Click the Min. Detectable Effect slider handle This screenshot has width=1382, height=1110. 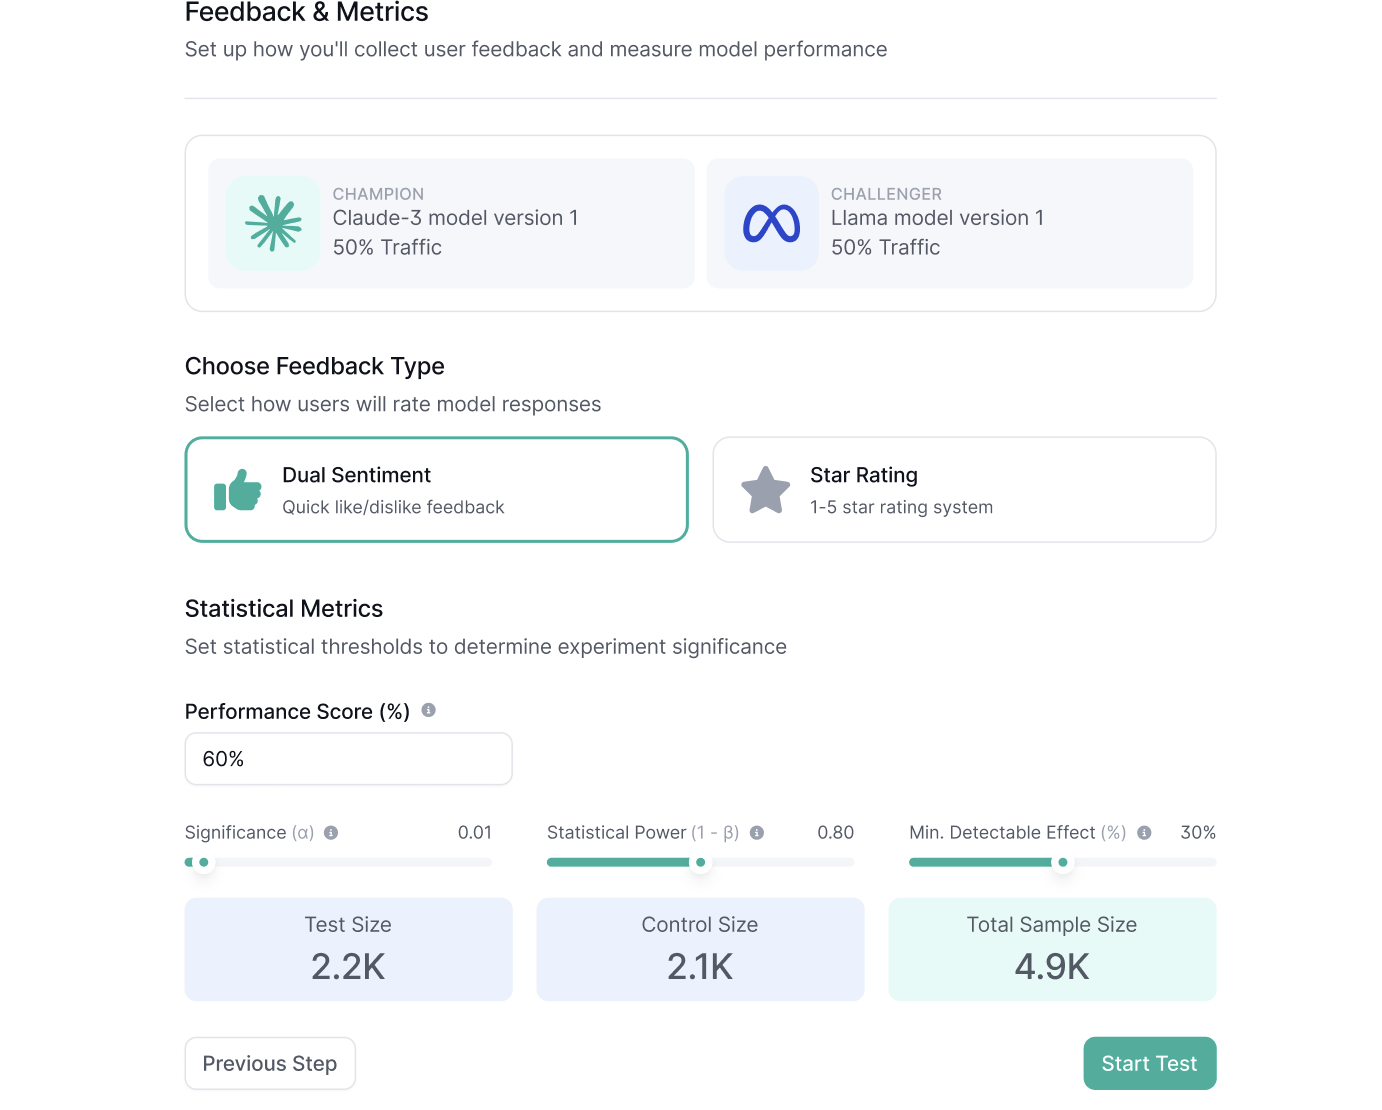tap(1063, 862)
